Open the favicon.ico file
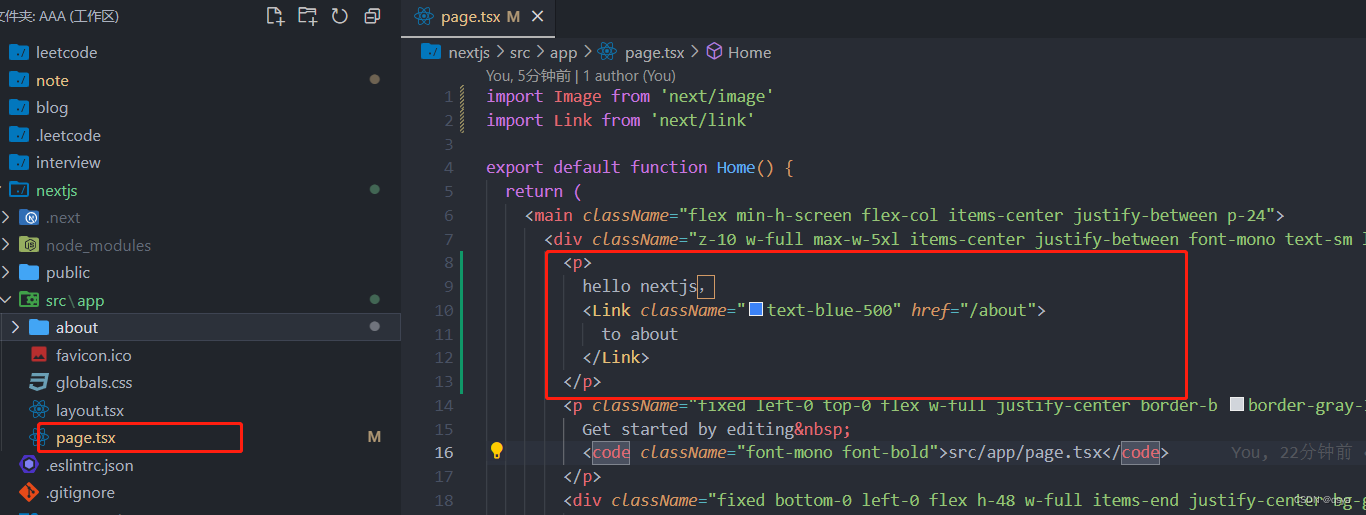 coord(94,355)
